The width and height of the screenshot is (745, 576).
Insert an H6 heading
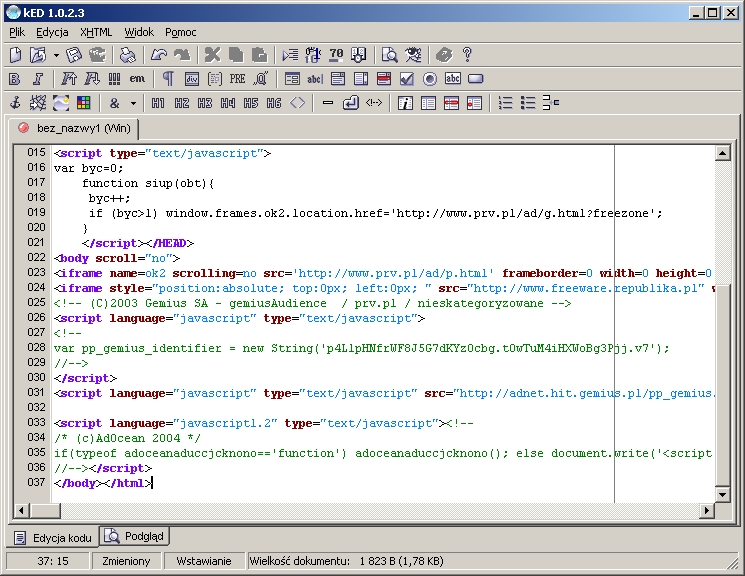click(274, 103)
